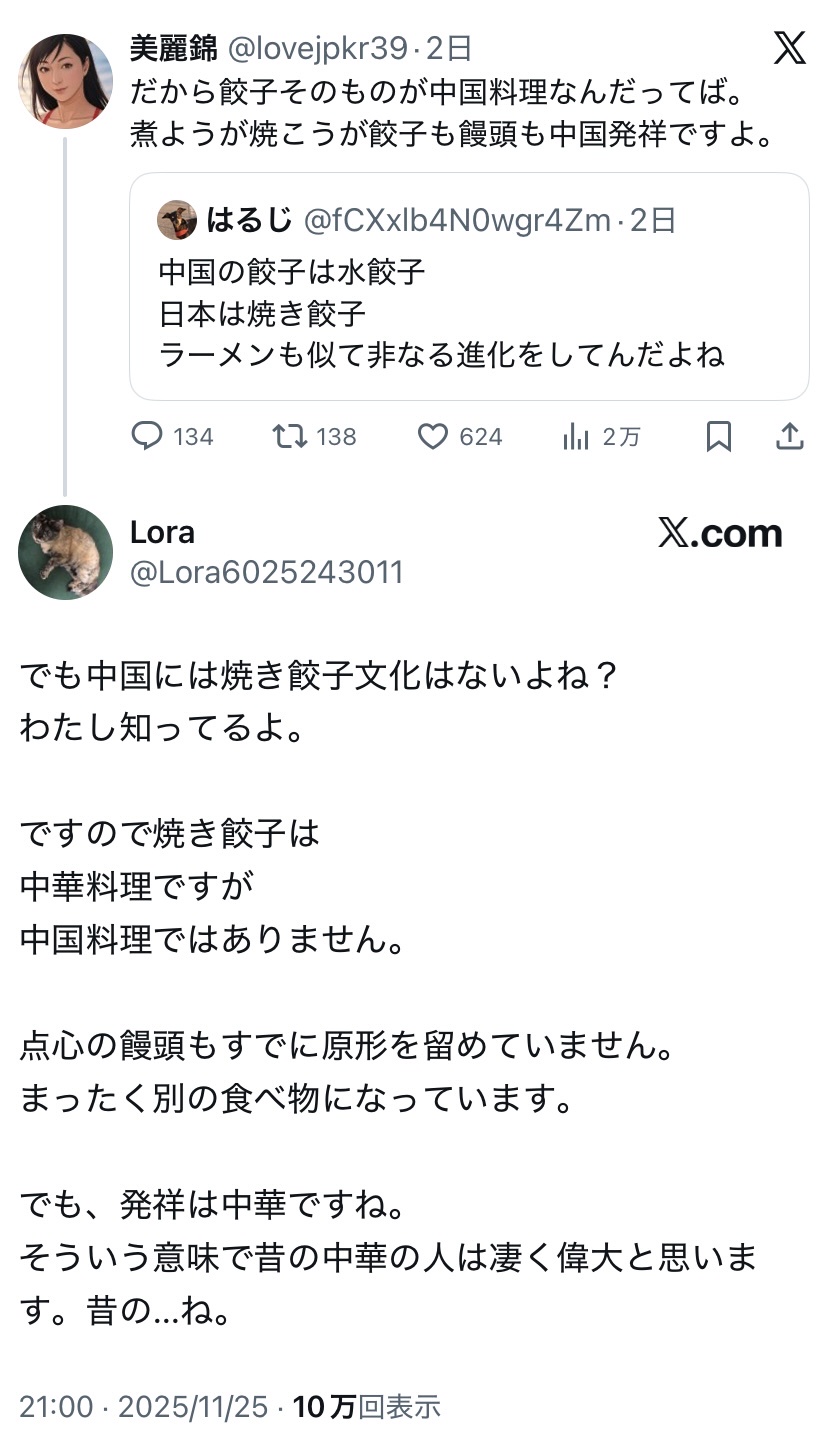
Task: Click the repost arrows icon
Action: tap(290, 436)
